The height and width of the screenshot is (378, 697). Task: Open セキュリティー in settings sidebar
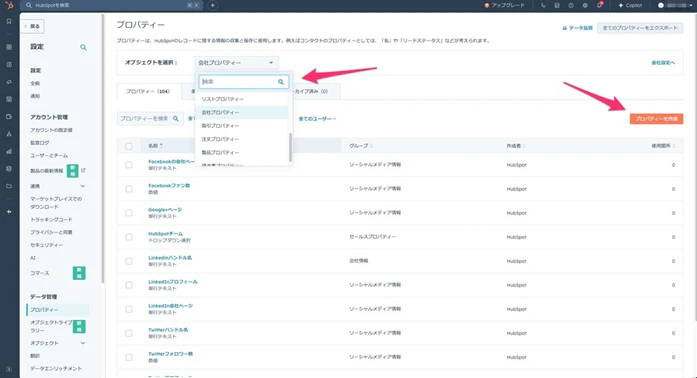coord(46,245)
